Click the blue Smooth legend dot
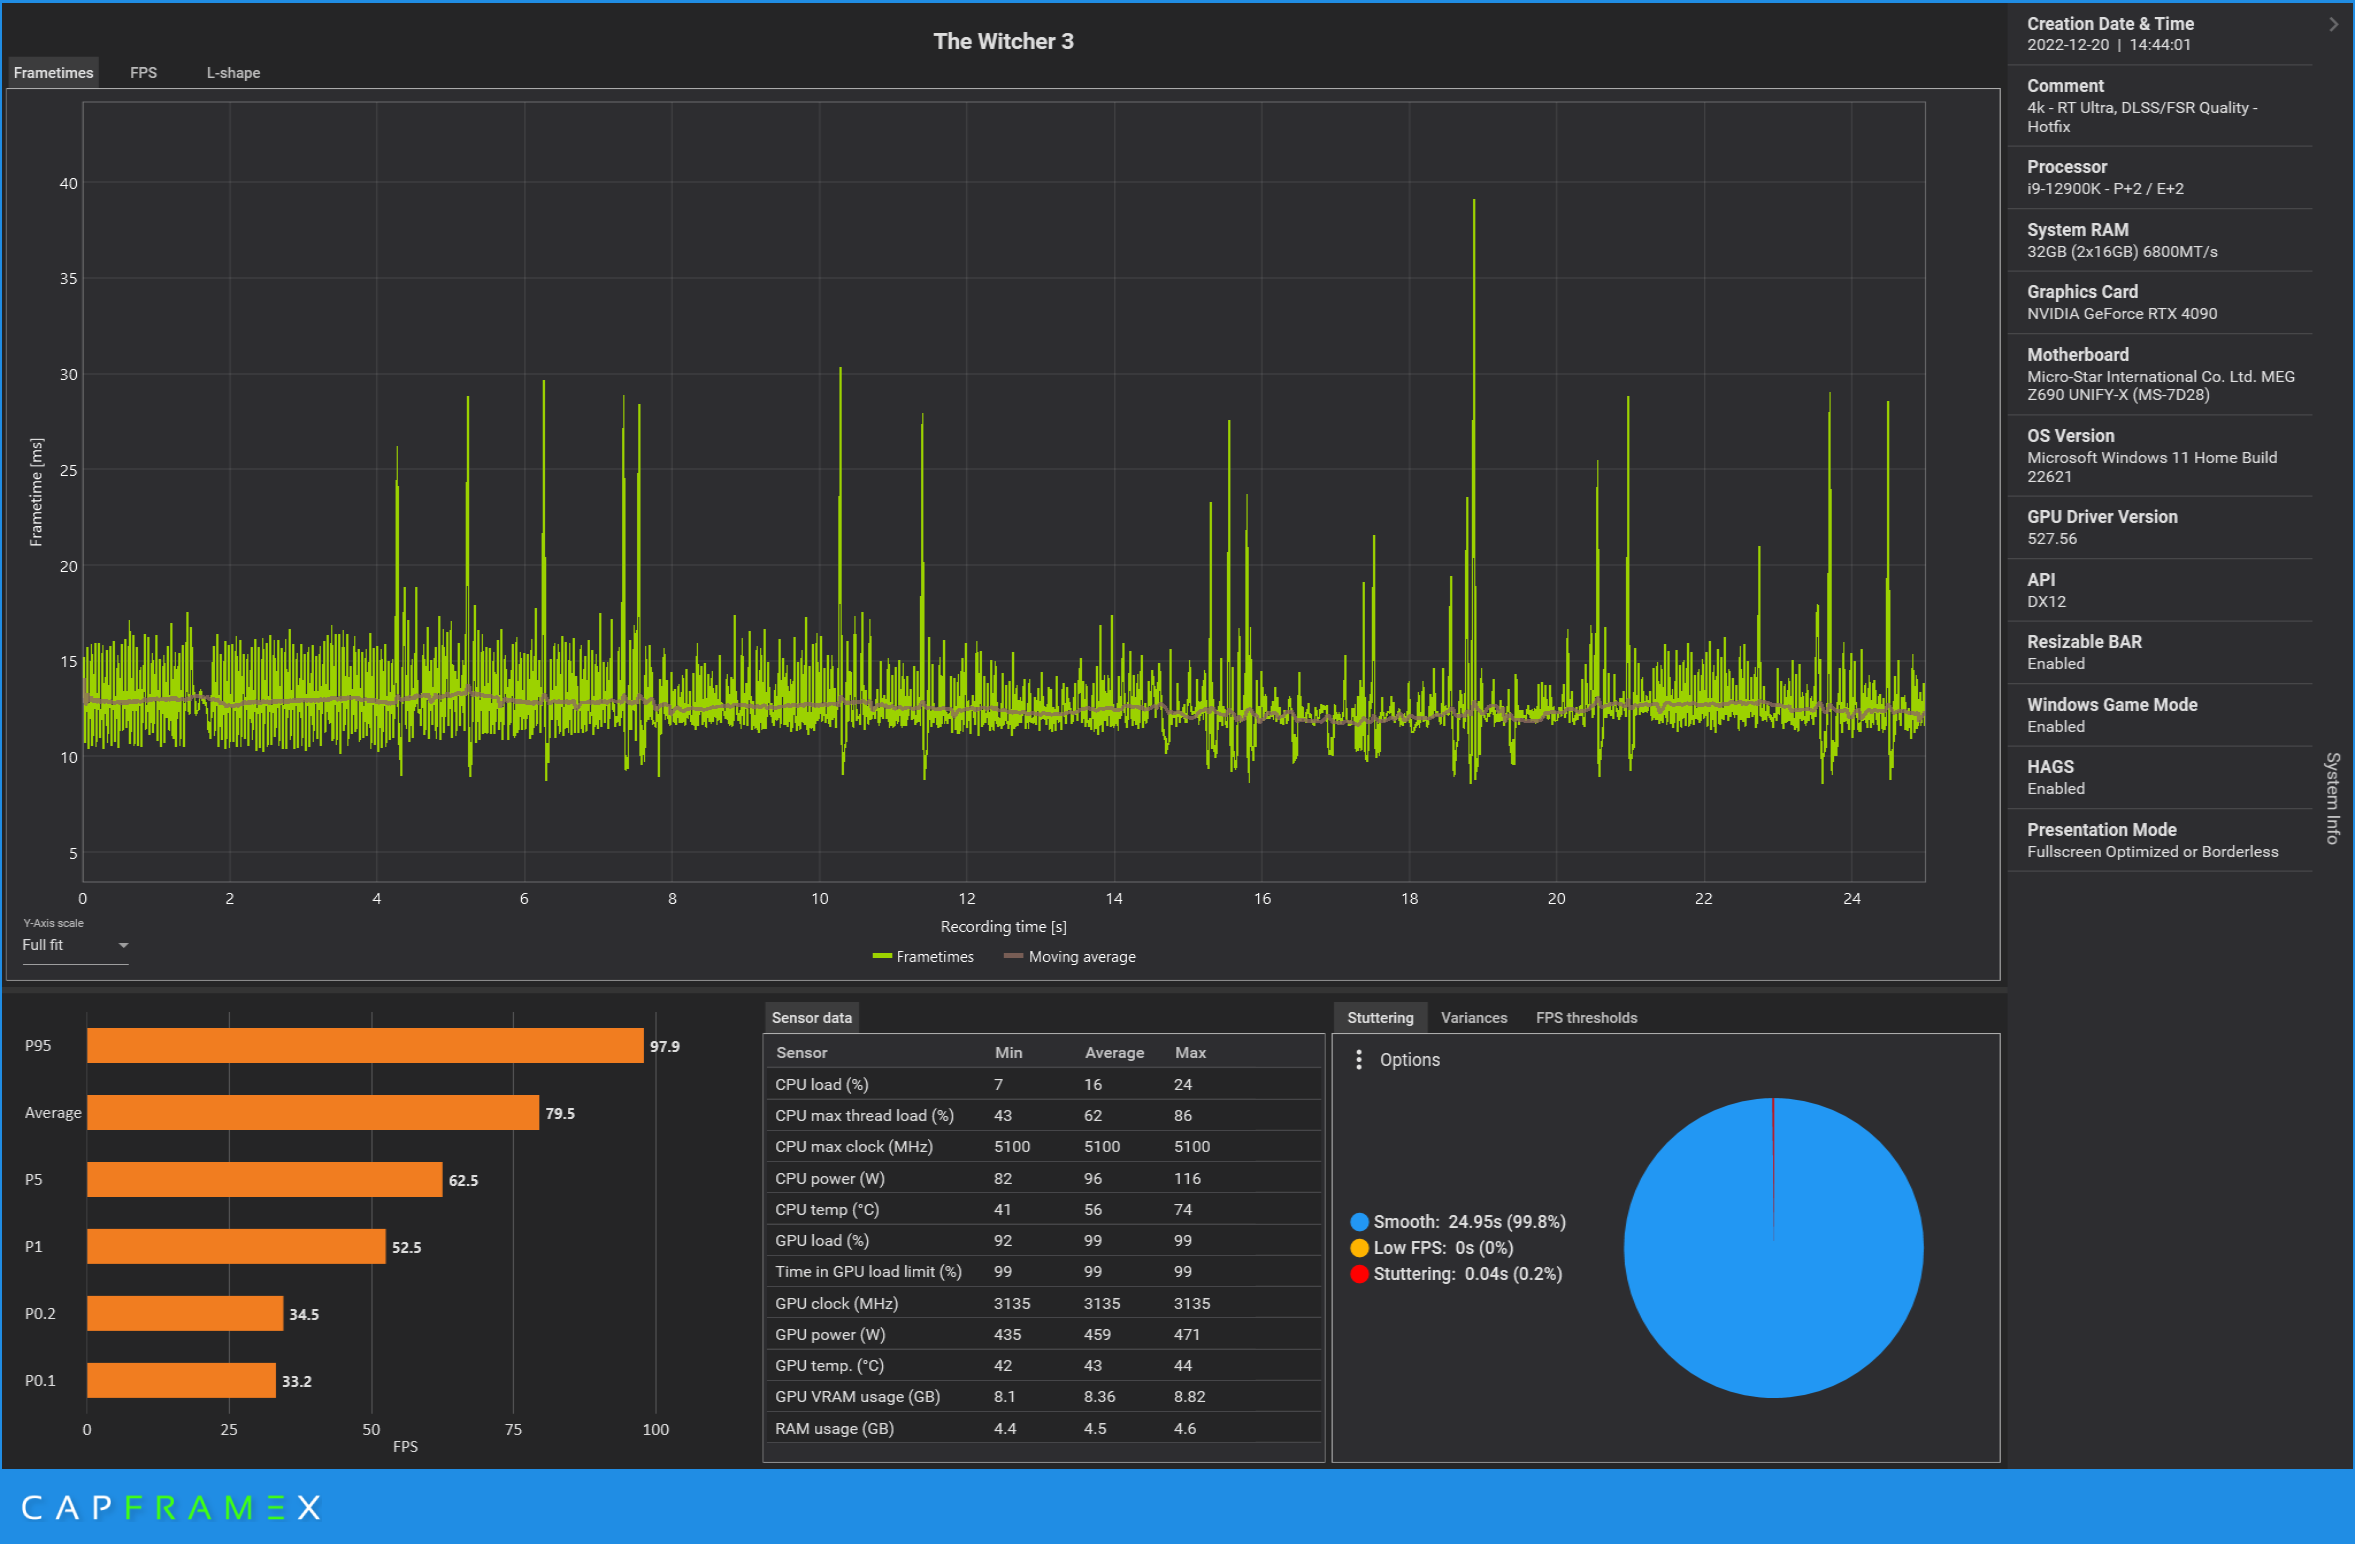Image resolution: width=2355 pixels, height=1544 pixels. pos(1359,1222)
